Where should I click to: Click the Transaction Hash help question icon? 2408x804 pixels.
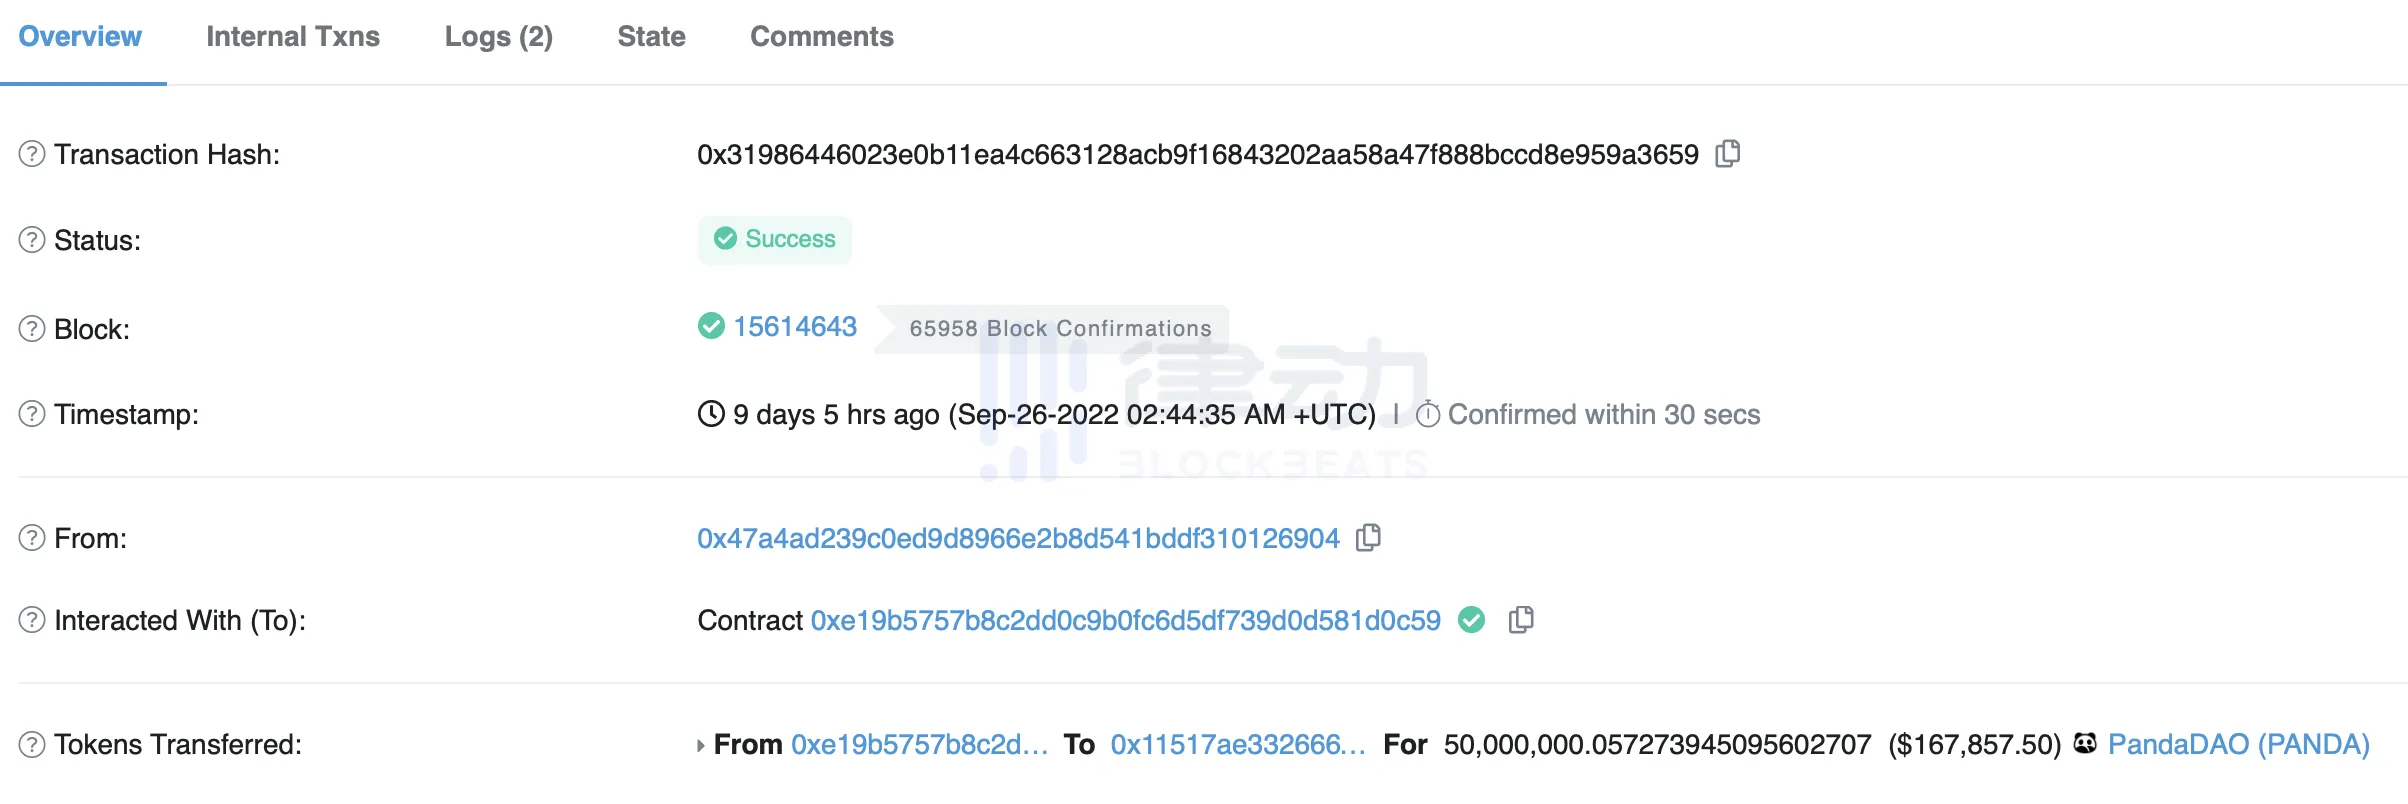click(32, 154)
